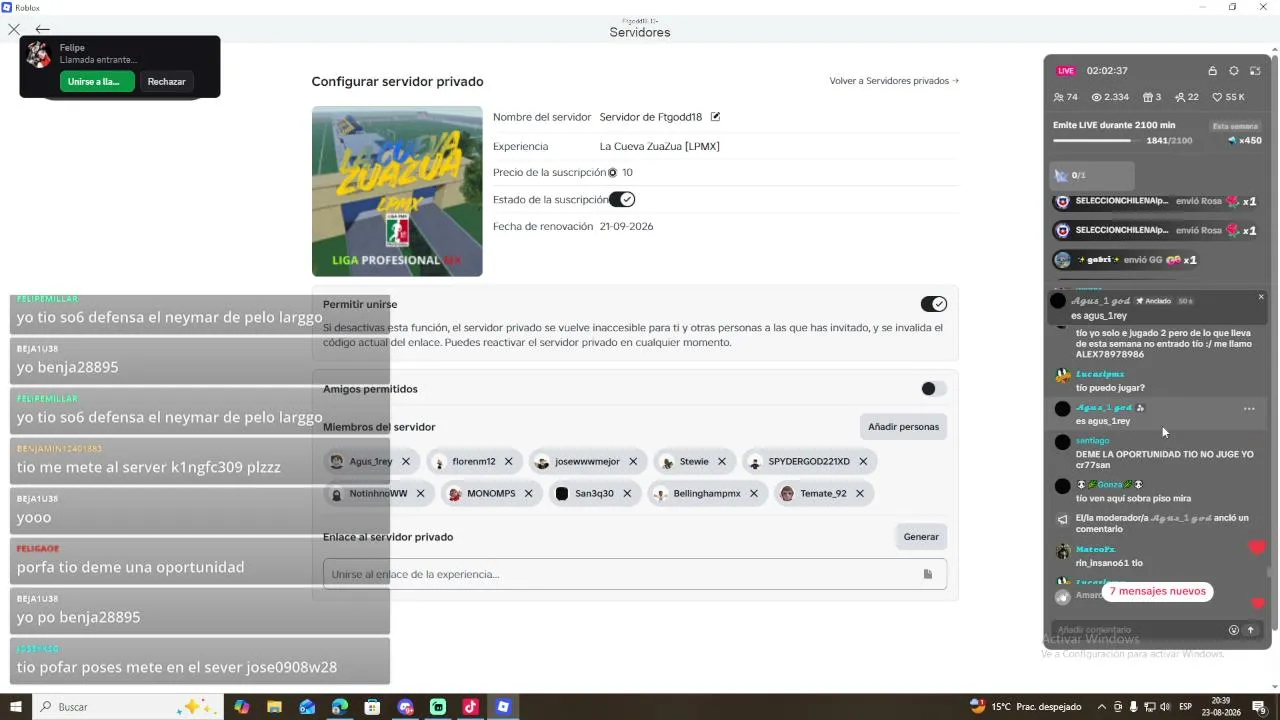The height and width of the screenshot is (720, 1280).
Task: Enable the Amigos permitidos switch
Action: coord(933,389)
